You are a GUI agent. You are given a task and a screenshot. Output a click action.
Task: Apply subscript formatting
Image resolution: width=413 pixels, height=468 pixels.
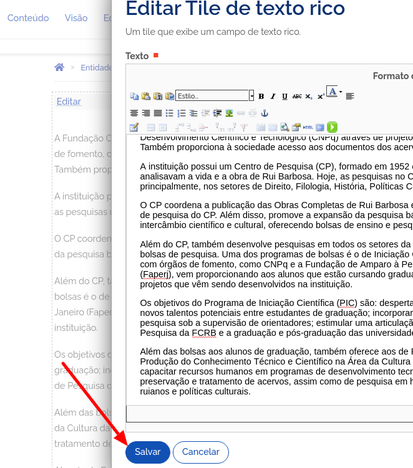(309, 96)
